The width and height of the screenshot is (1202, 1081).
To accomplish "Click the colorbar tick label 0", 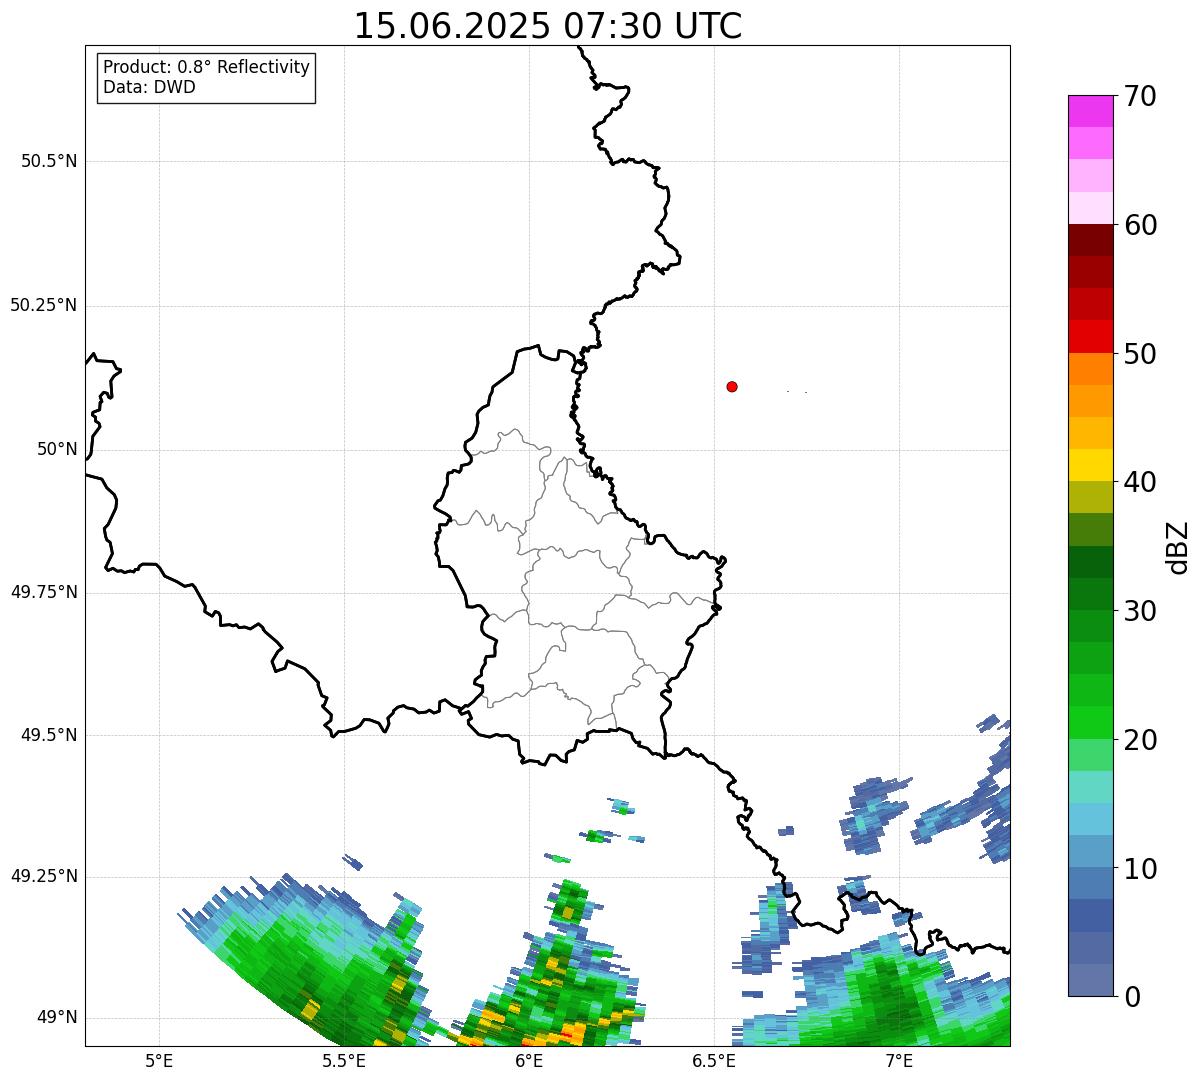I will (x=1132, y=997).
